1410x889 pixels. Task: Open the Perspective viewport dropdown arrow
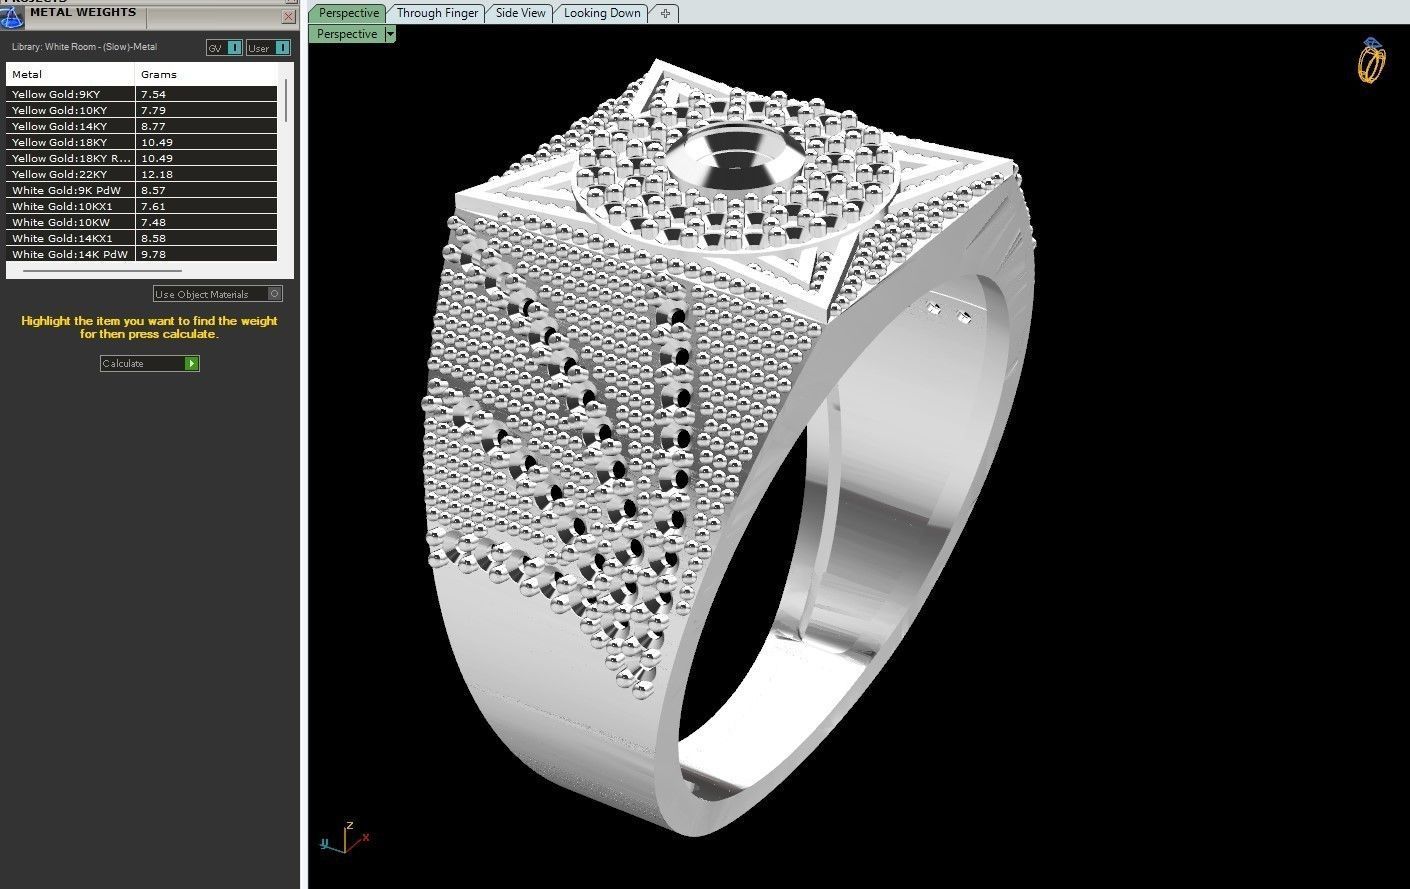point(390,34)
